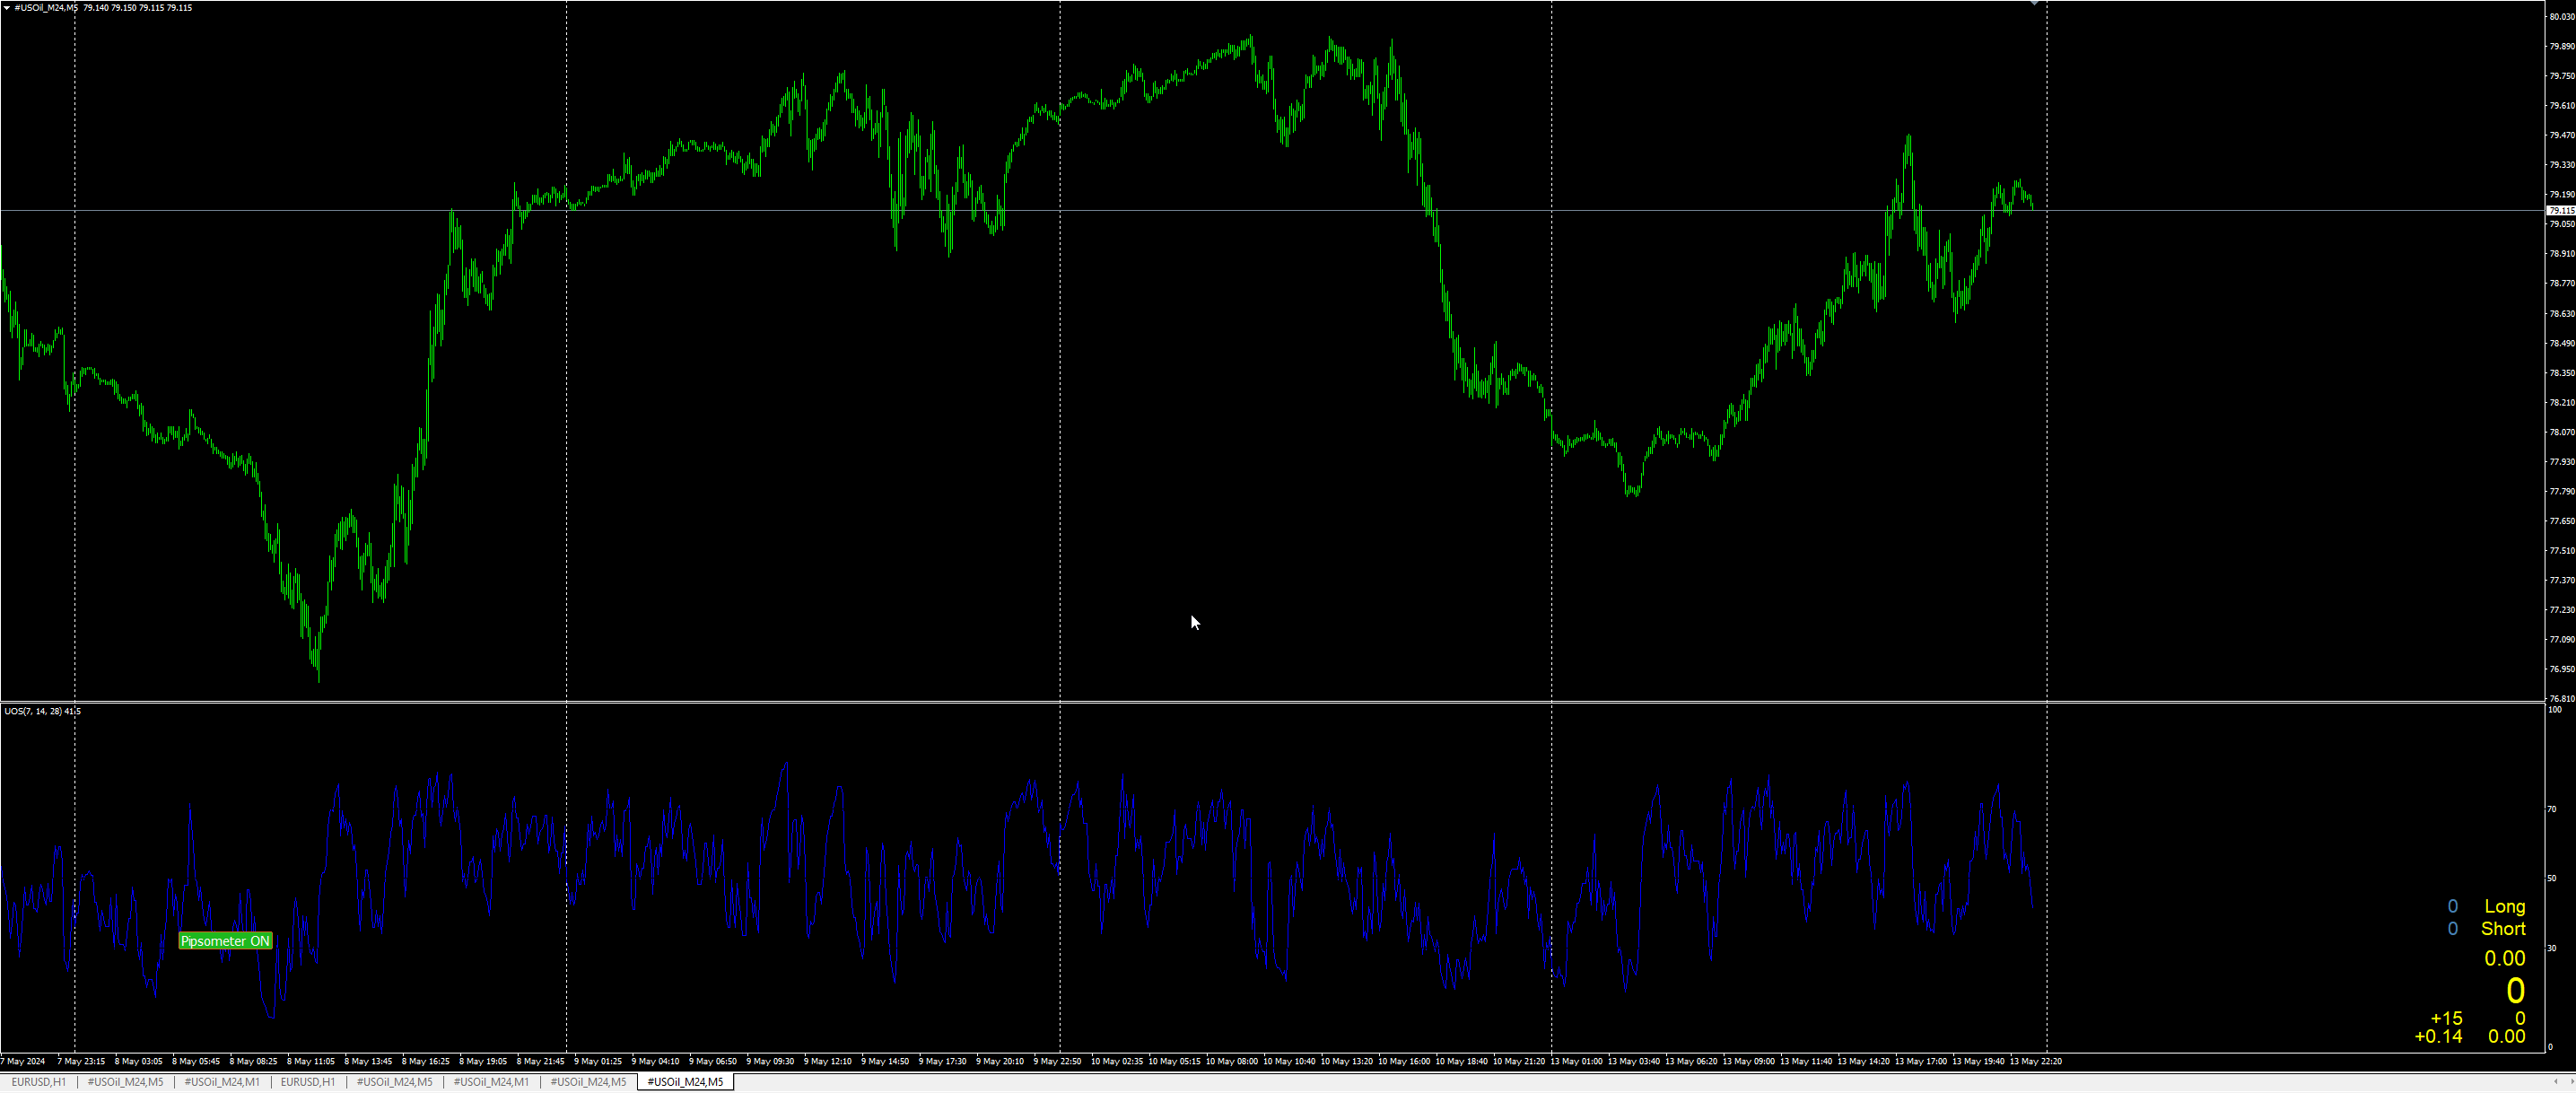Click the 9 May 12:10 time axis label

click(x=828, y=1061)
